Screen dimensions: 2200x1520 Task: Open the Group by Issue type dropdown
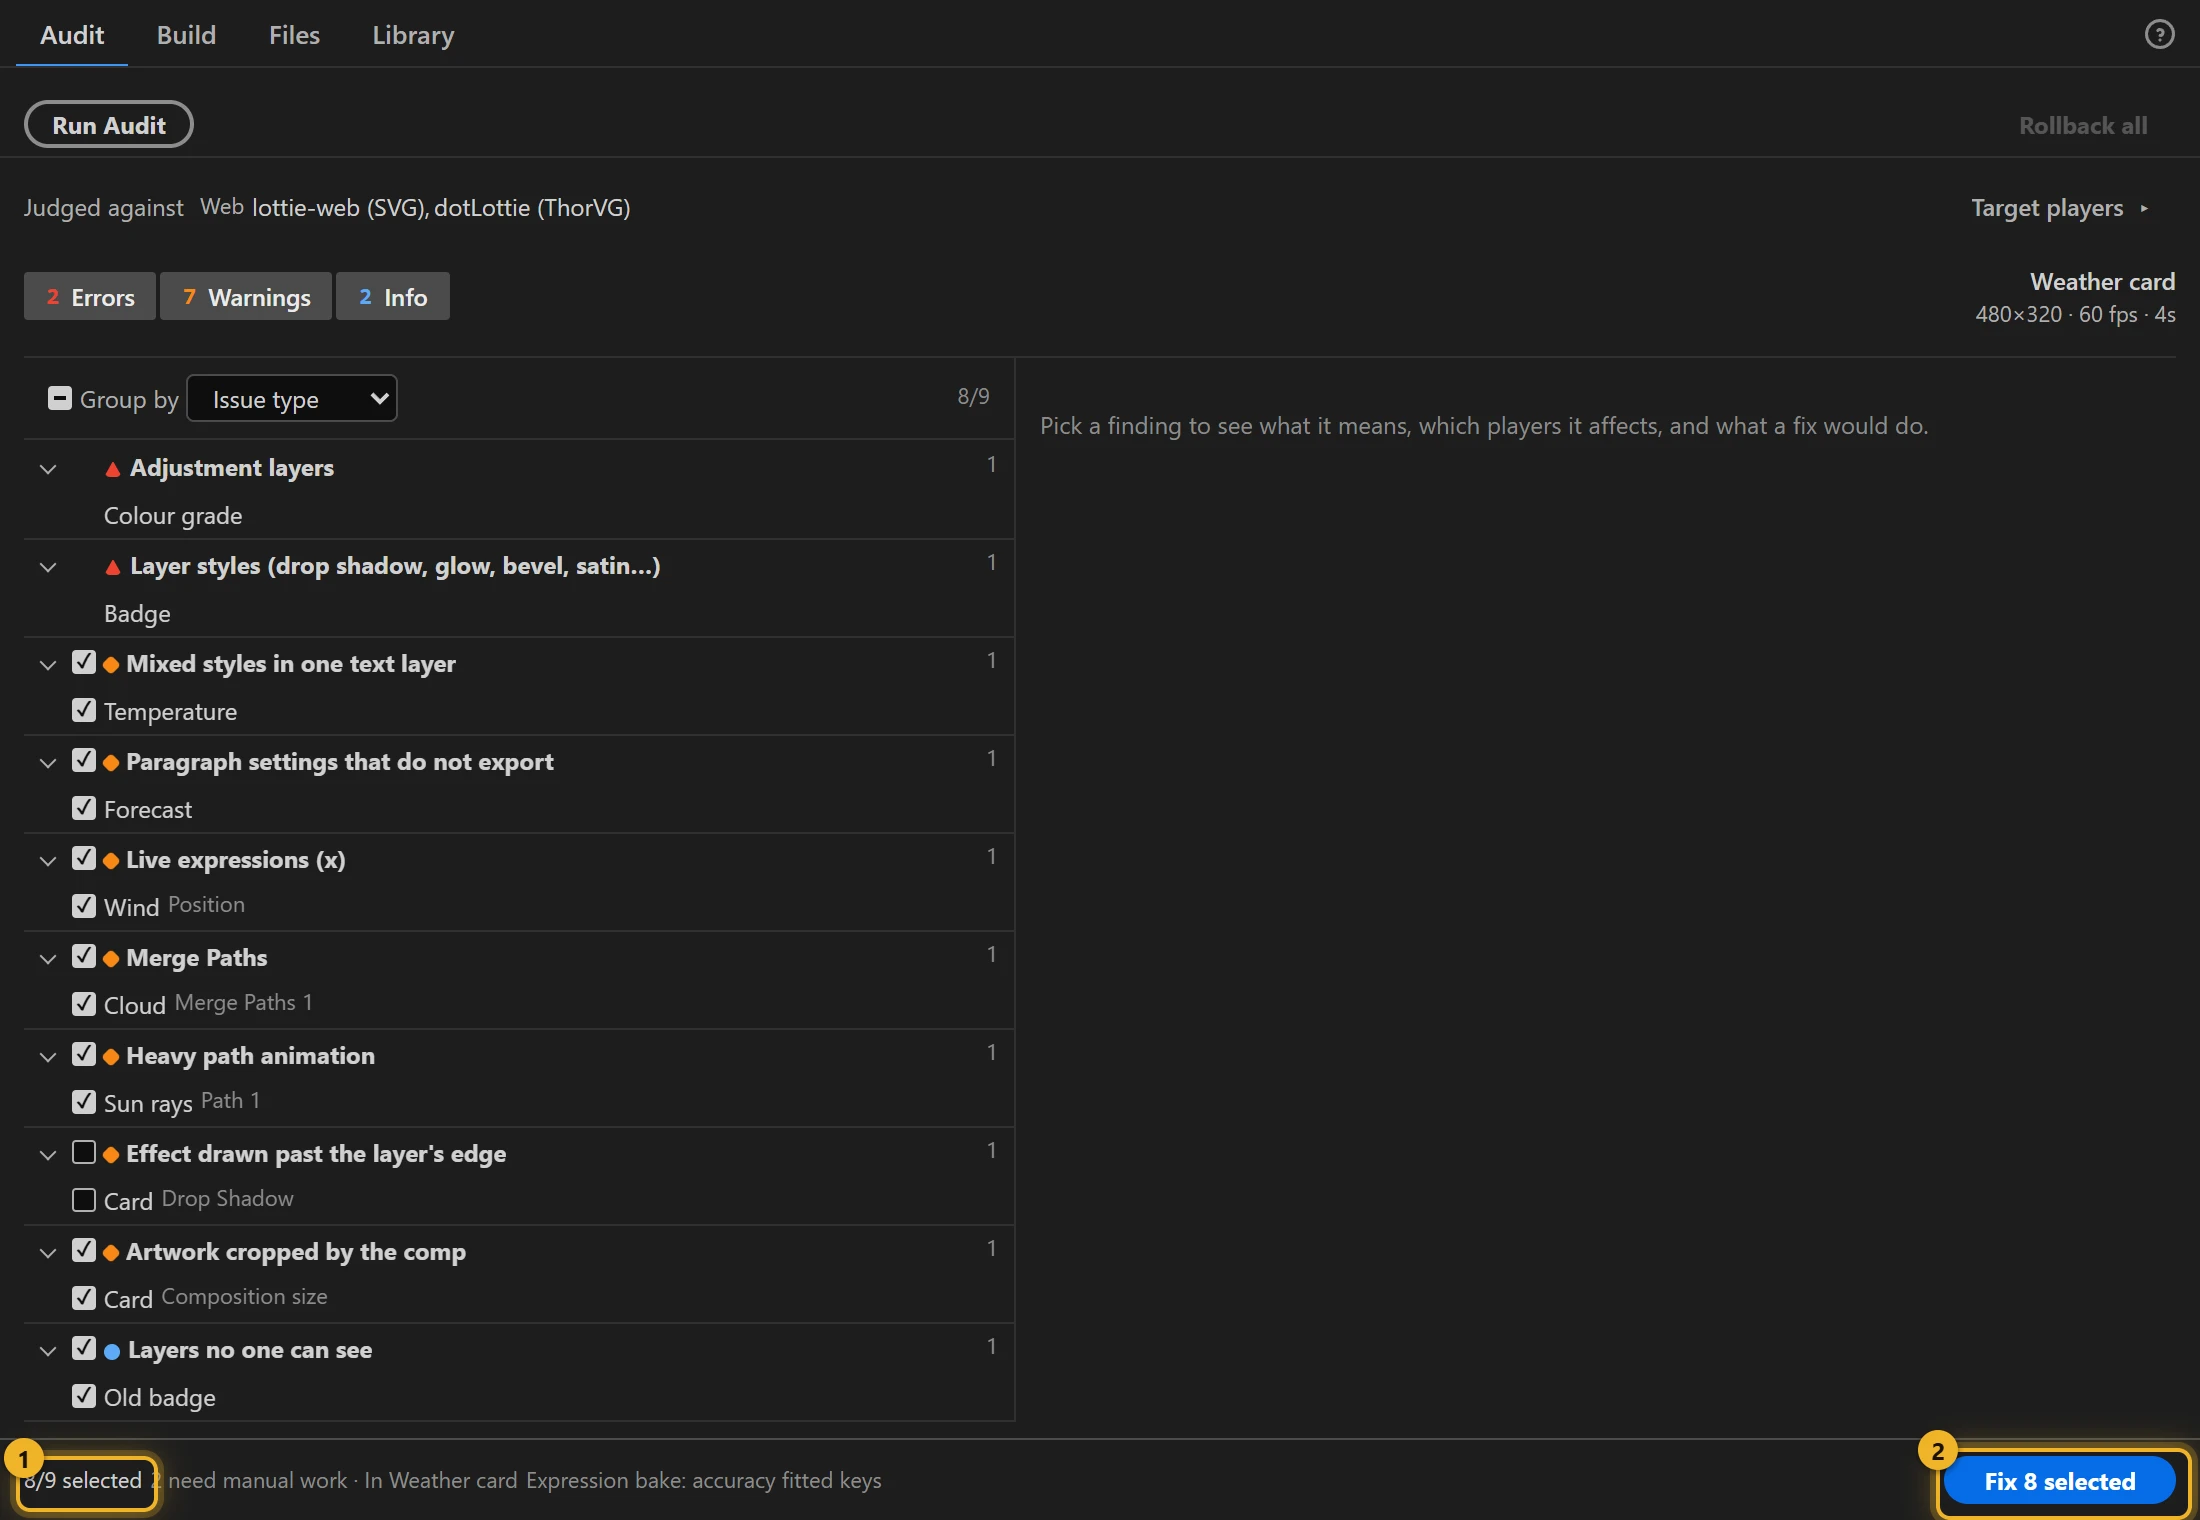click(292, 398)
